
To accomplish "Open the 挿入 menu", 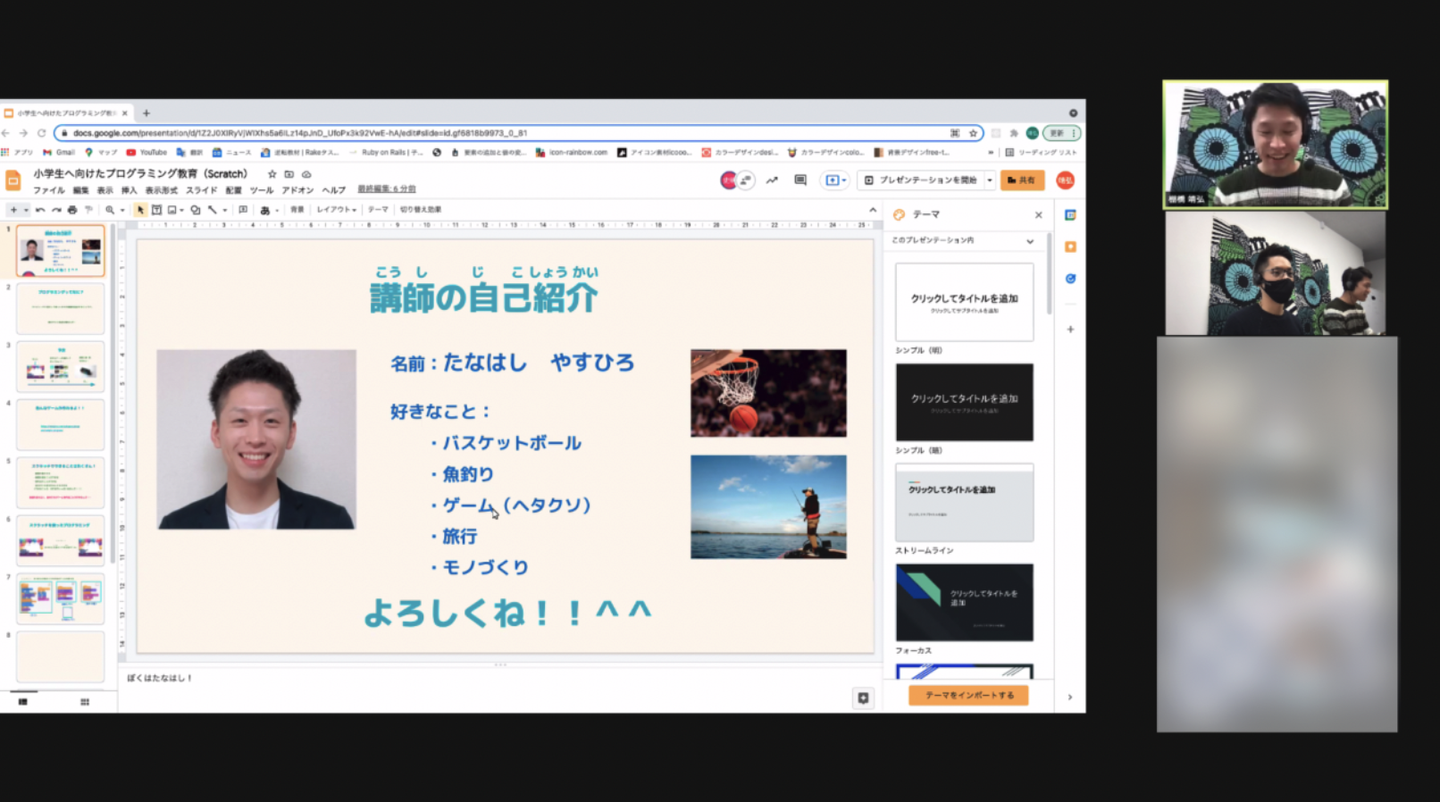I will (129, 190).
